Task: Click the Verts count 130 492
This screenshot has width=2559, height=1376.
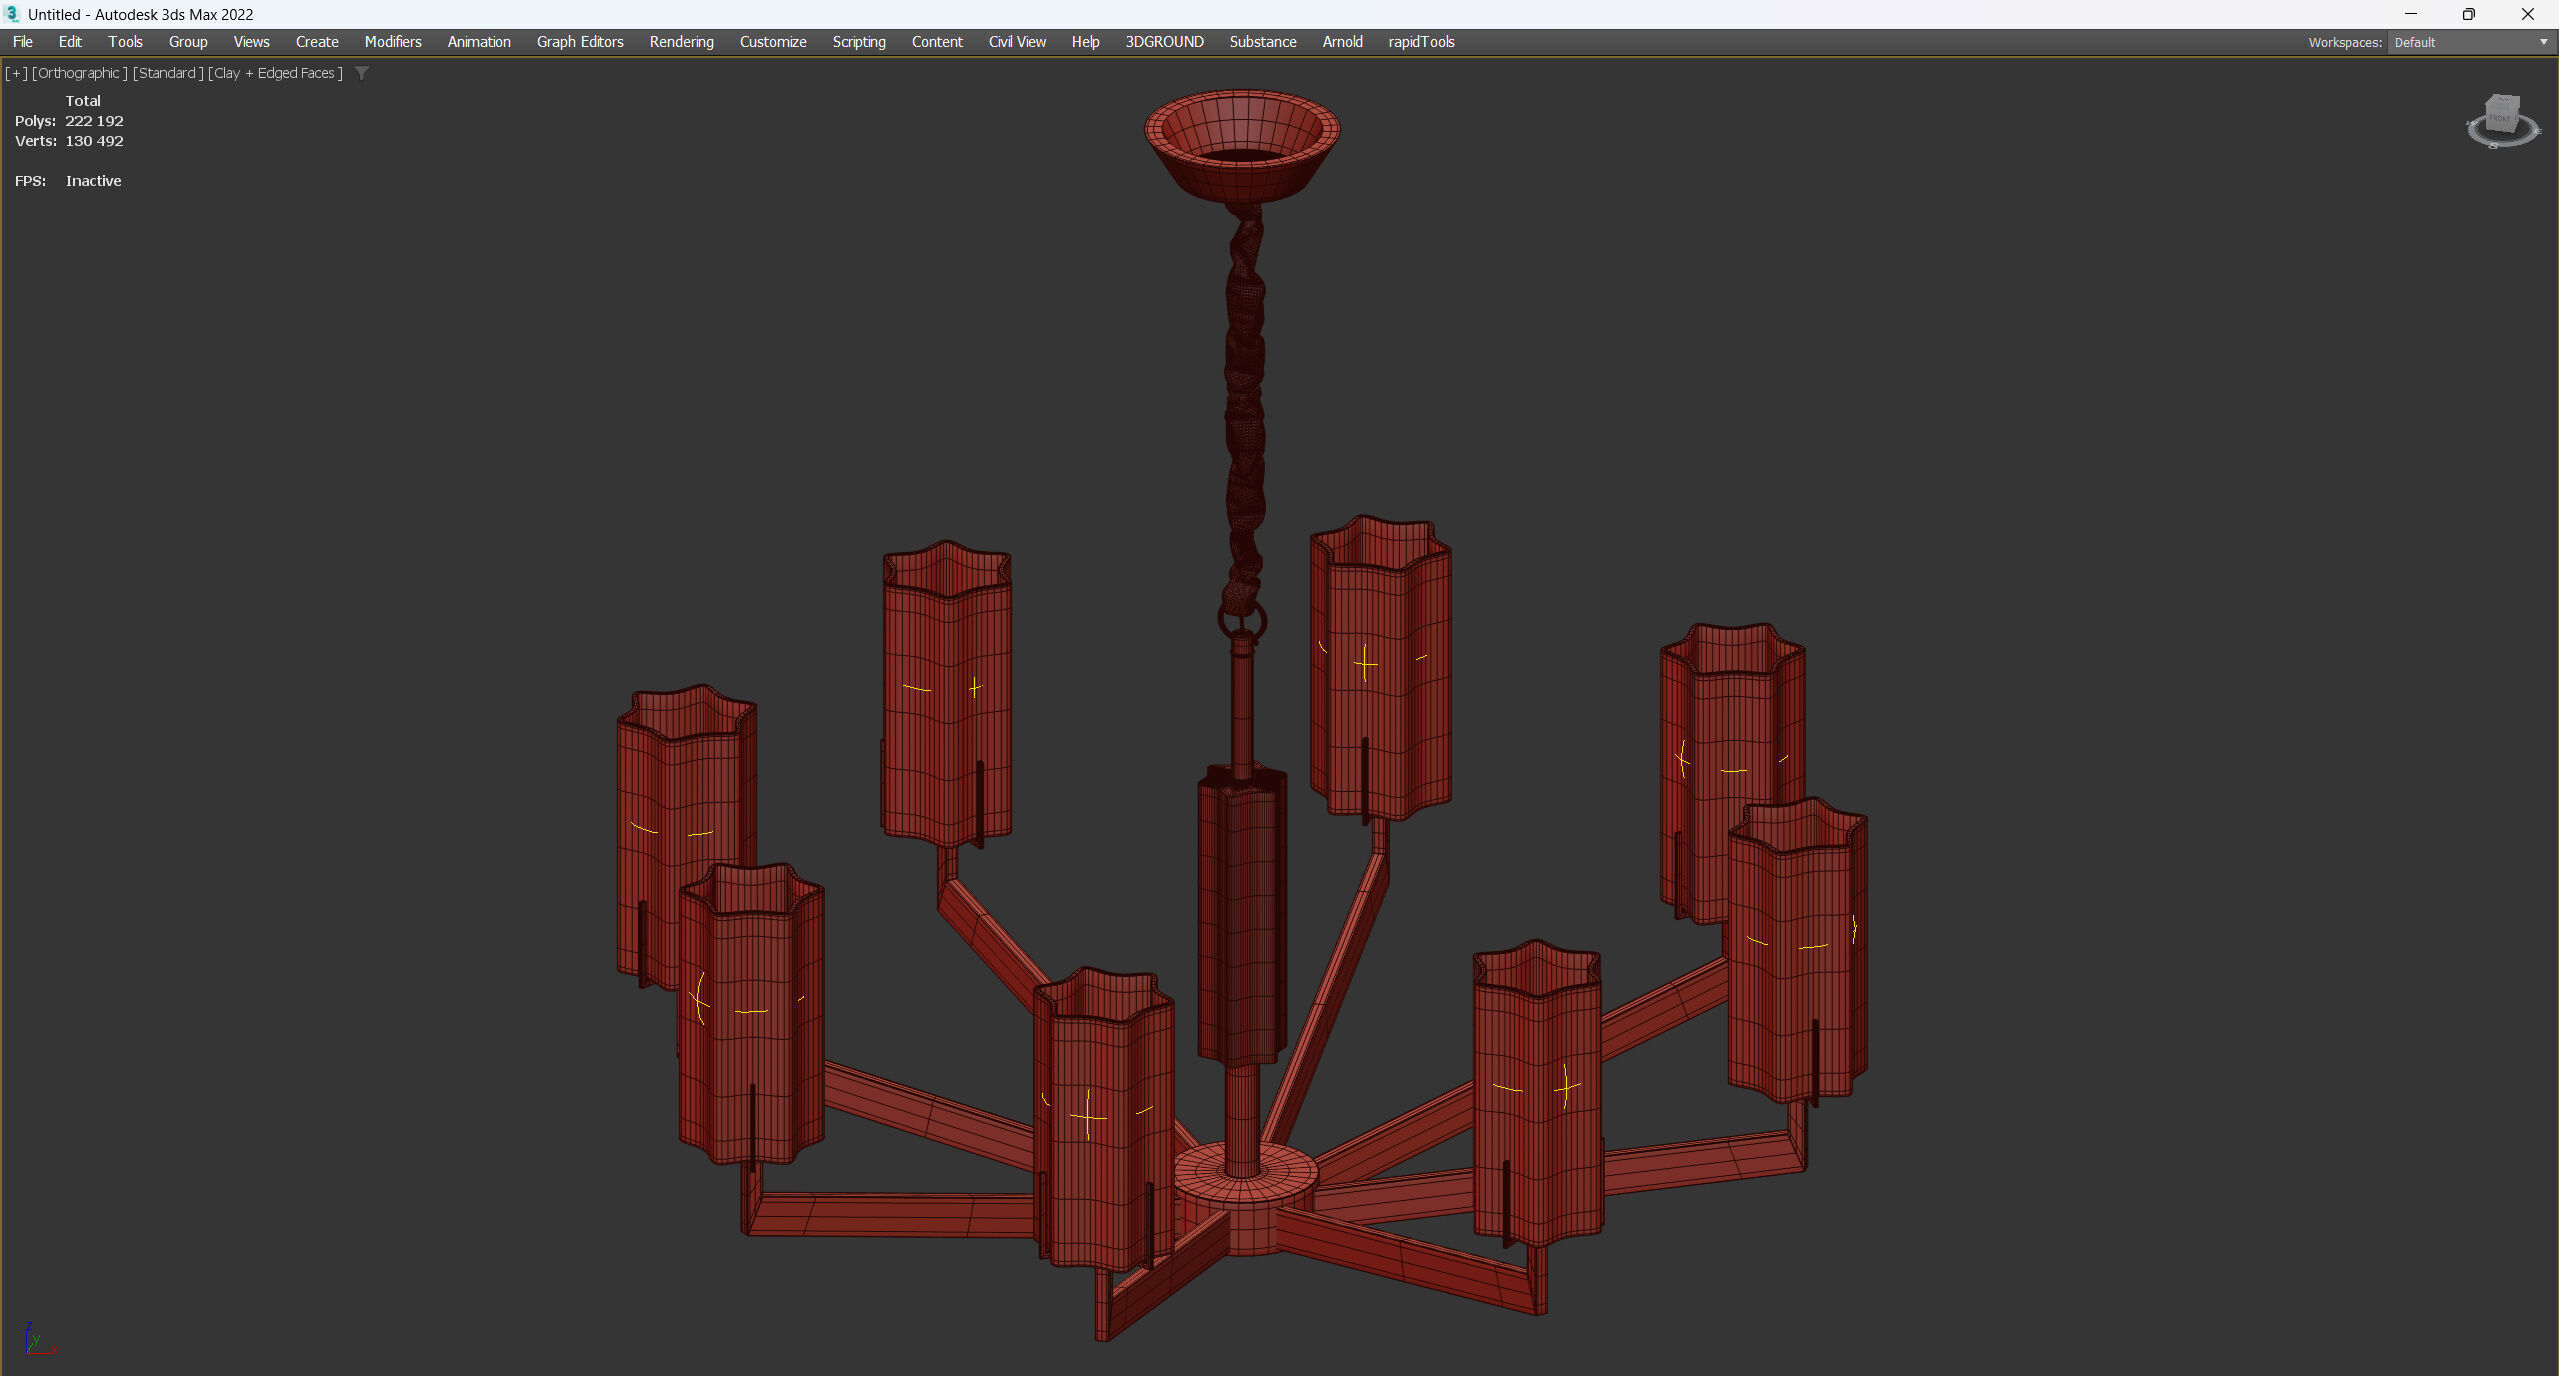Action: (94, 141)
